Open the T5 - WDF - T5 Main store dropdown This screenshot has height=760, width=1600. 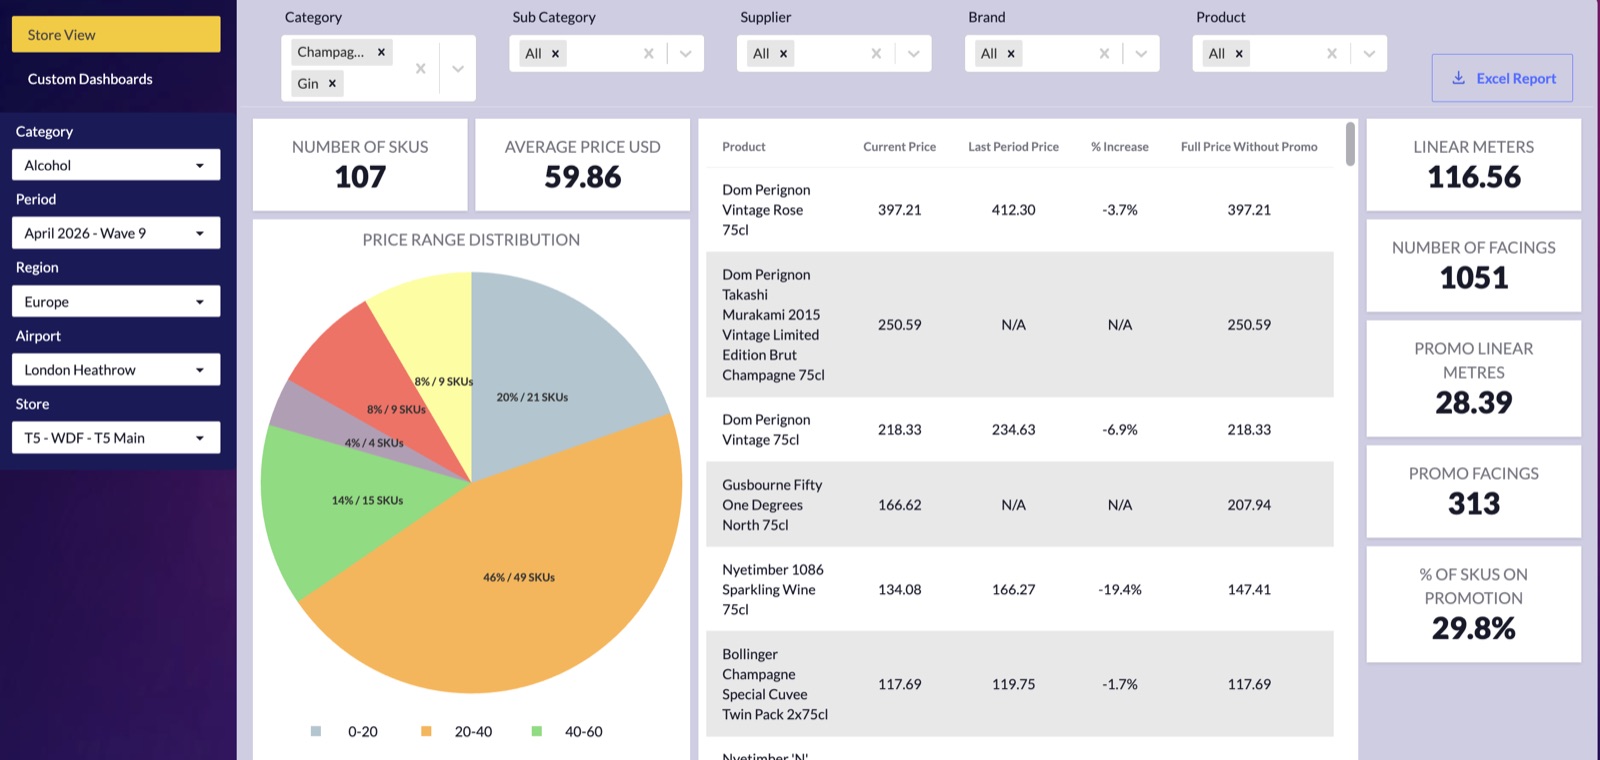pyautogui.click(x=116, y=438)
